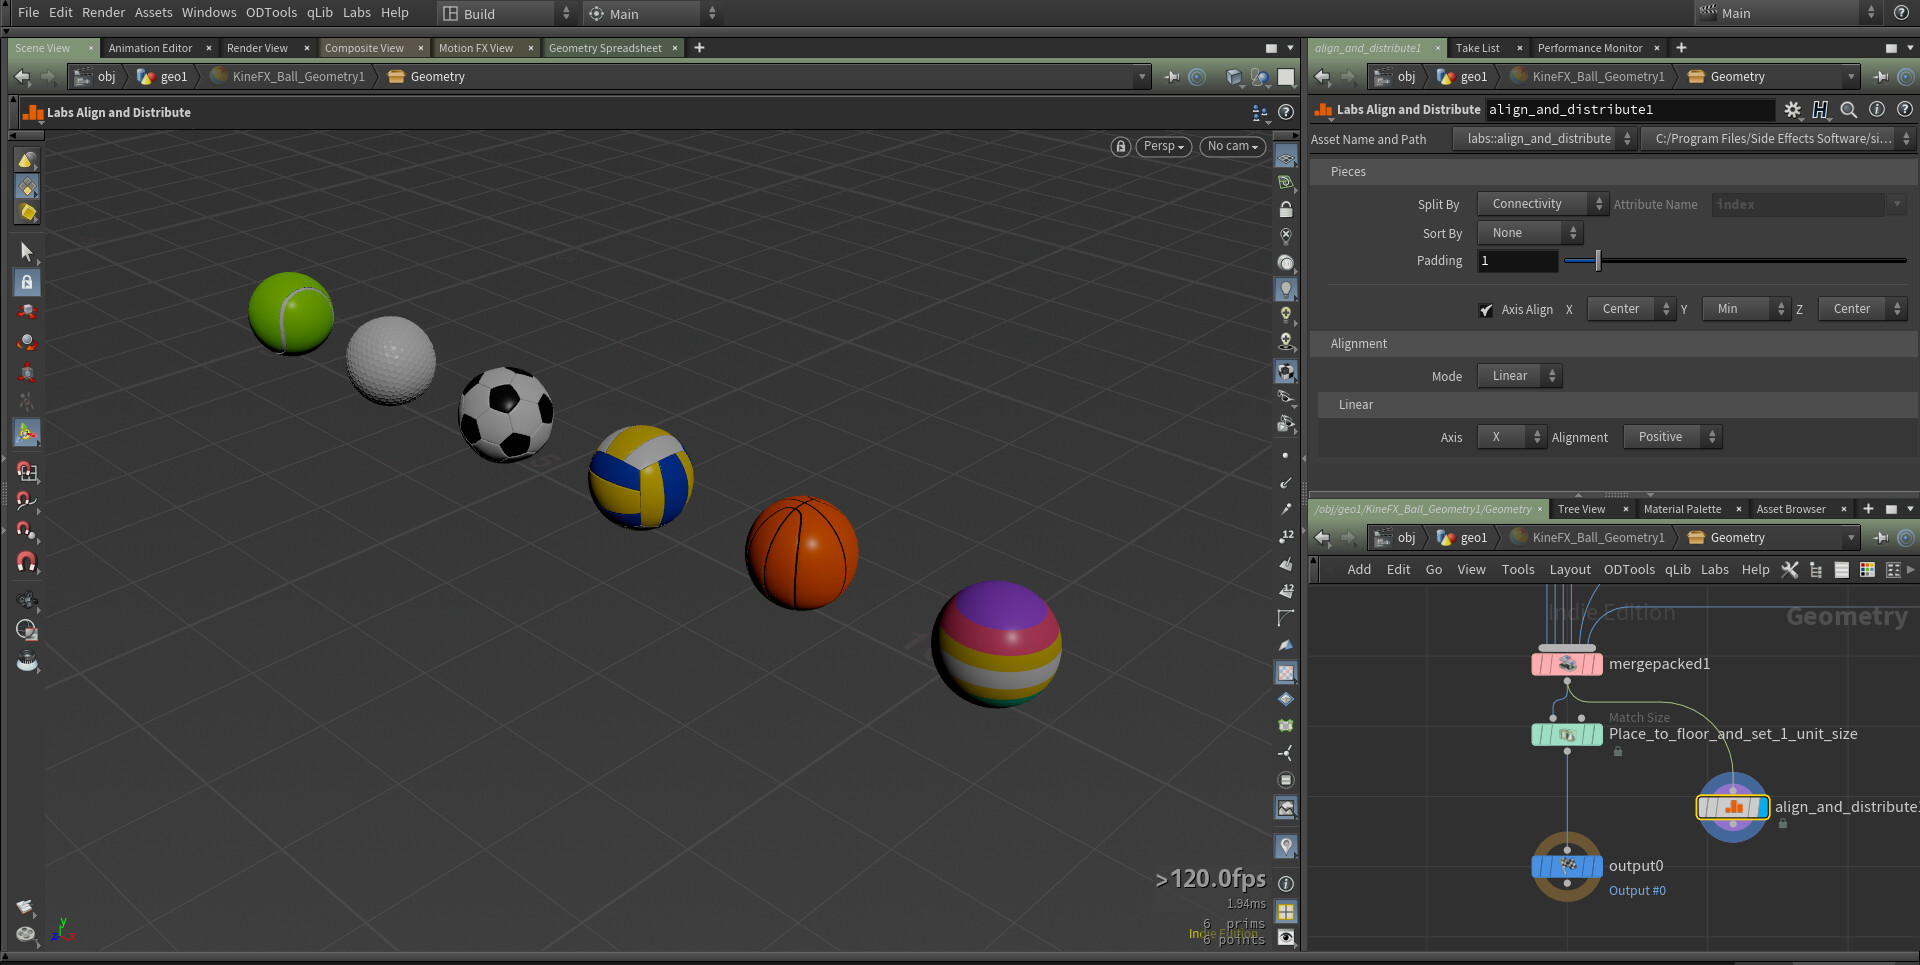The width and height of the screenshot is (1920, 965).
Task: Click the No cam camera button
Action: pyautogui.click(x=1232, y=147)
